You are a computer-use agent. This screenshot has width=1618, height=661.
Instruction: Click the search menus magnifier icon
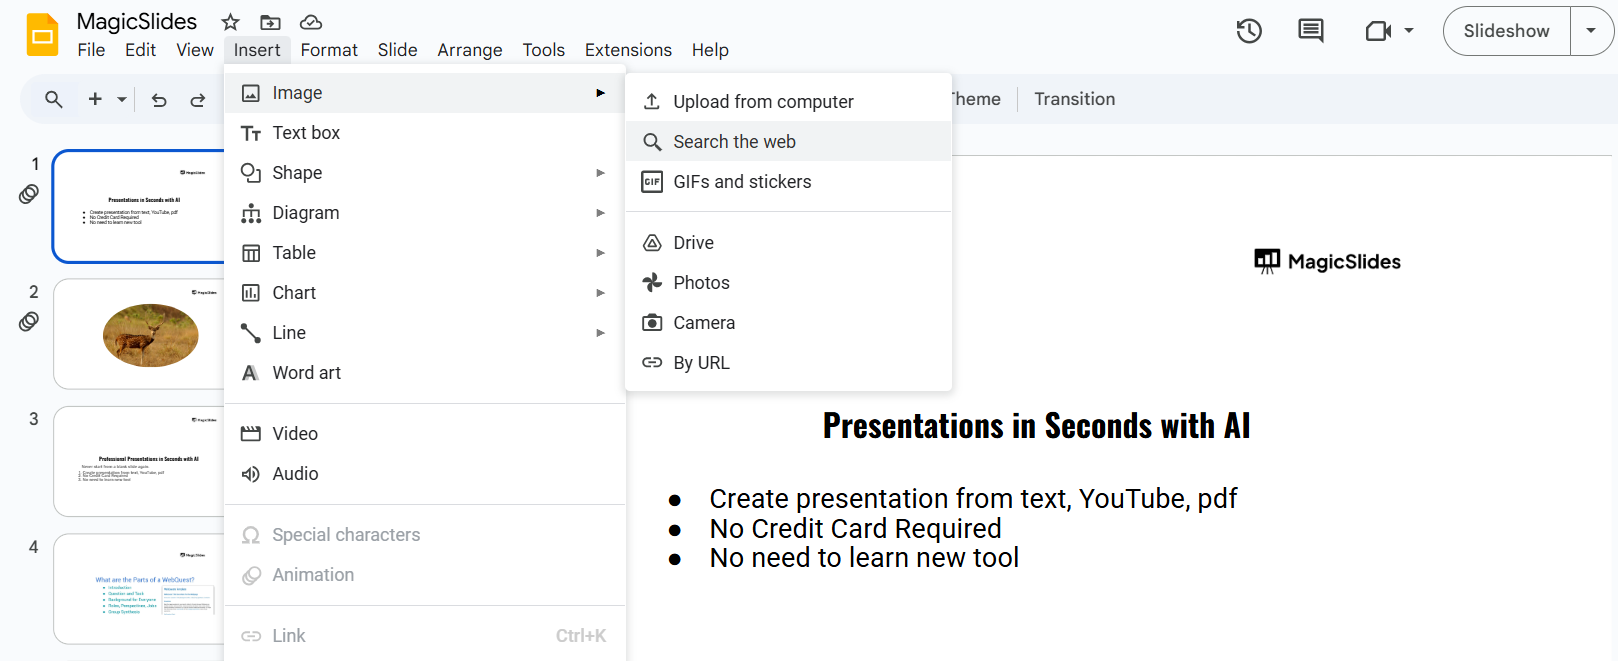pos(54,99)
